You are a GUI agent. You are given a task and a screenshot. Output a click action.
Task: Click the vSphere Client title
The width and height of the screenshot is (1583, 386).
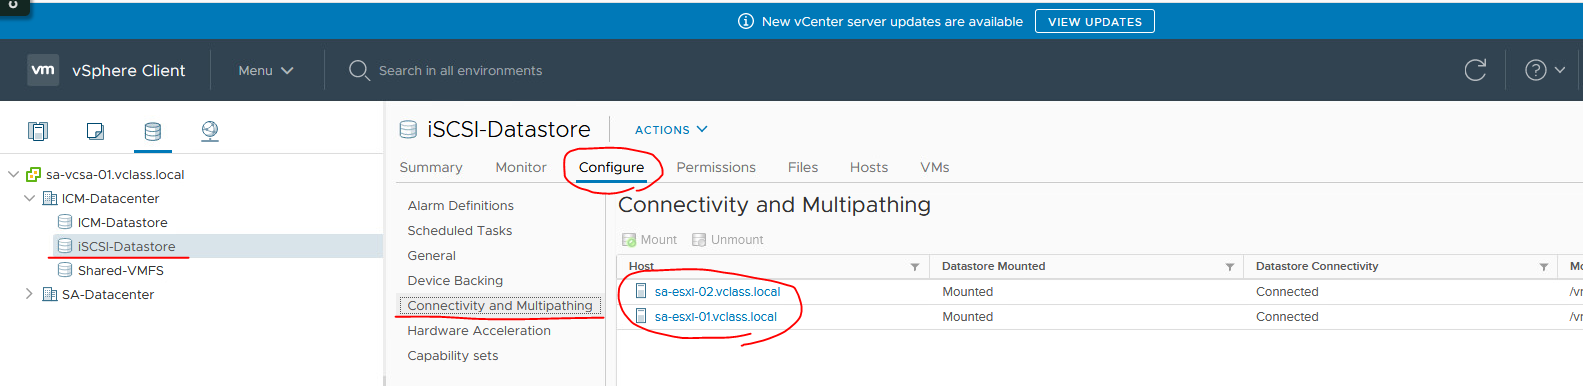click(128, 70)
